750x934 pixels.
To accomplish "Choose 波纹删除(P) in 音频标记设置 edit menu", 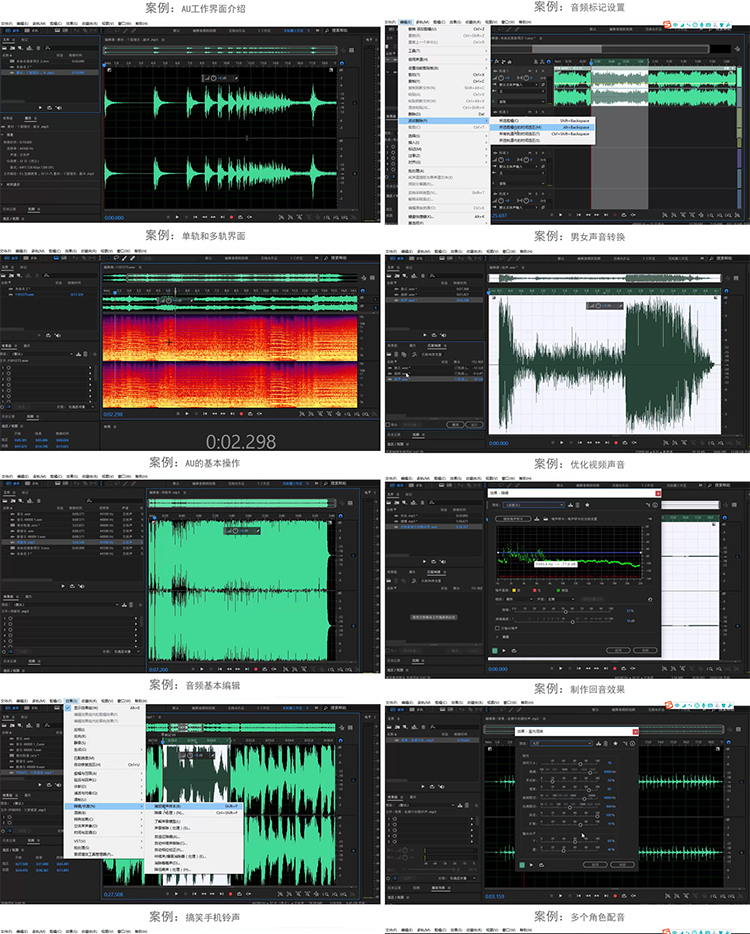I will pyautogui.click(x=444, y=121).
